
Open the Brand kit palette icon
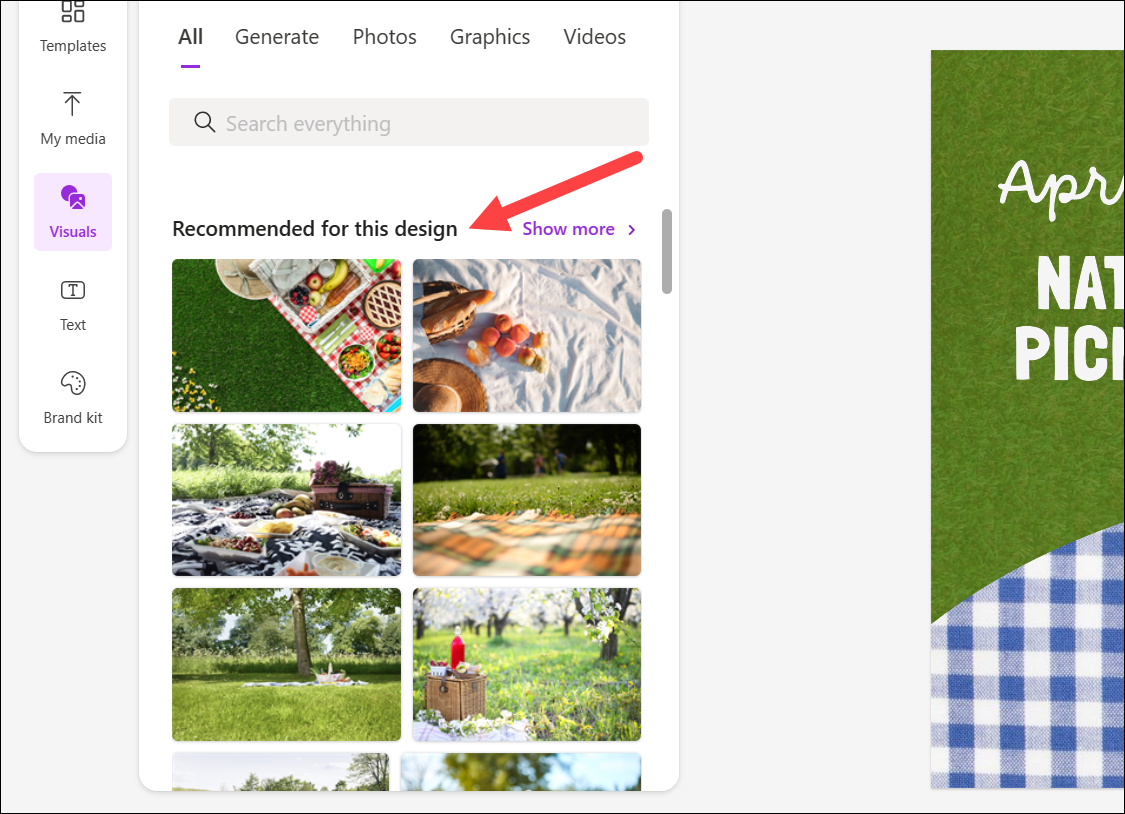tap(73, 383)
